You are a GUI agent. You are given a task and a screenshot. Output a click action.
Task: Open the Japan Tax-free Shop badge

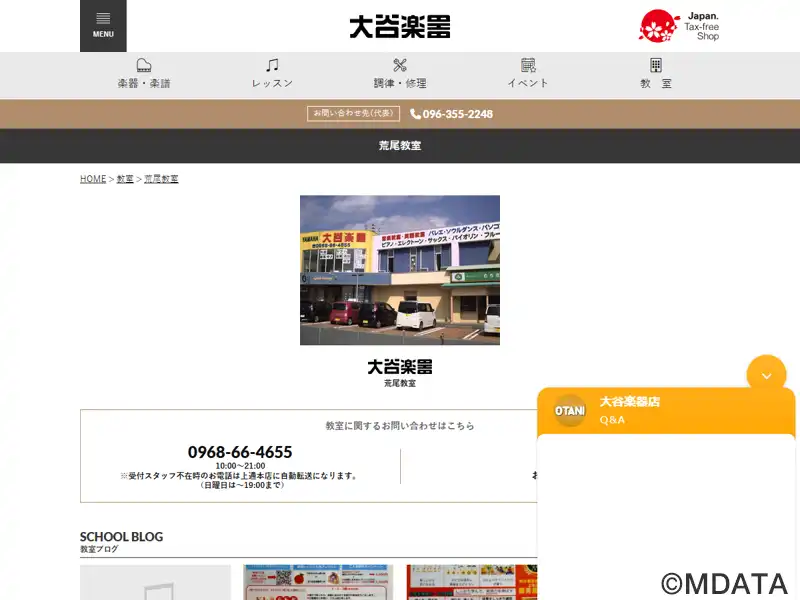point(679,26)
